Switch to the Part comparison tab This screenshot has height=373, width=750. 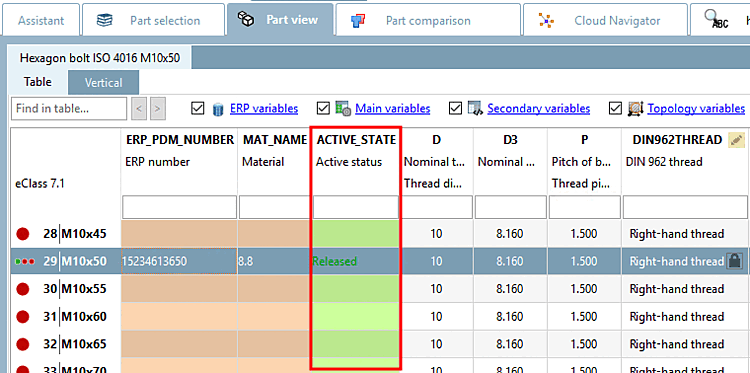click(x=428, y=20)
